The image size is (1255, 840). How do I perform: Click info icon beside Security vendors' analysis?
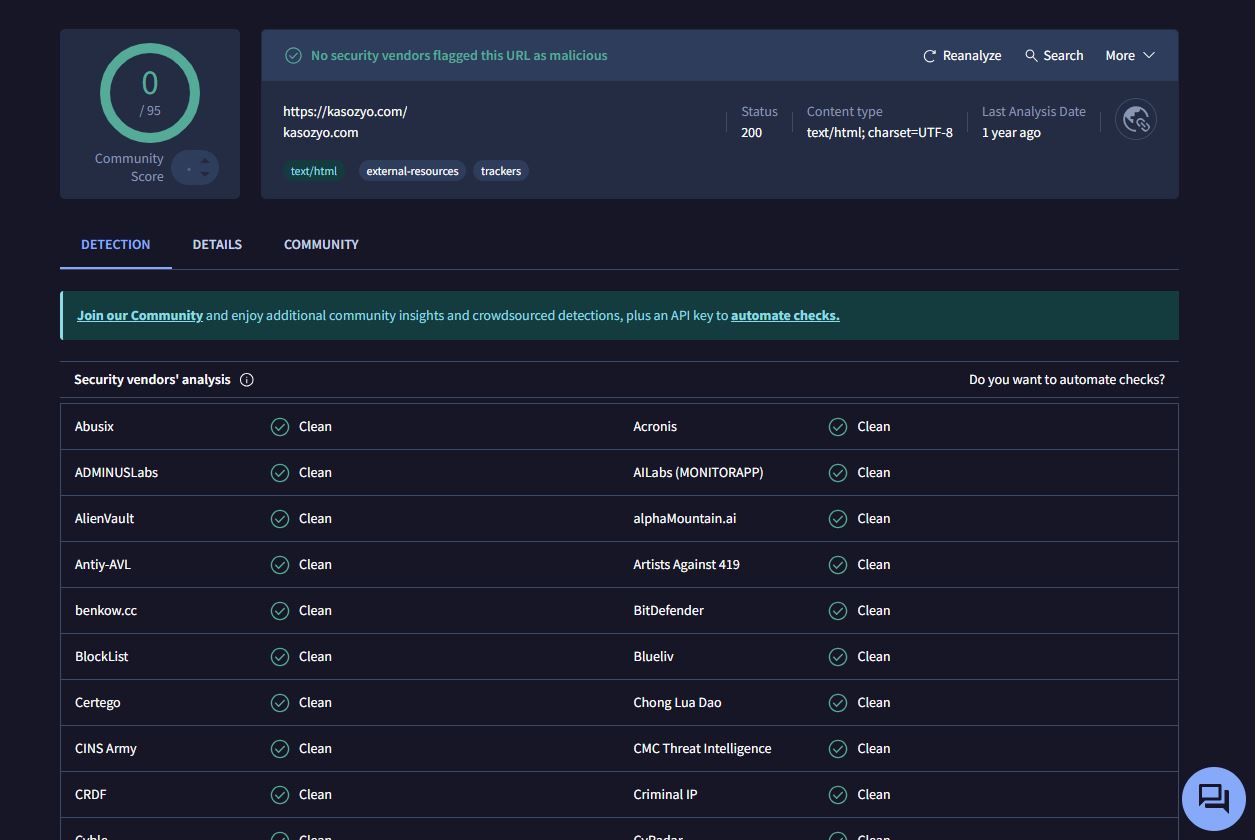(x=247, y=380)
